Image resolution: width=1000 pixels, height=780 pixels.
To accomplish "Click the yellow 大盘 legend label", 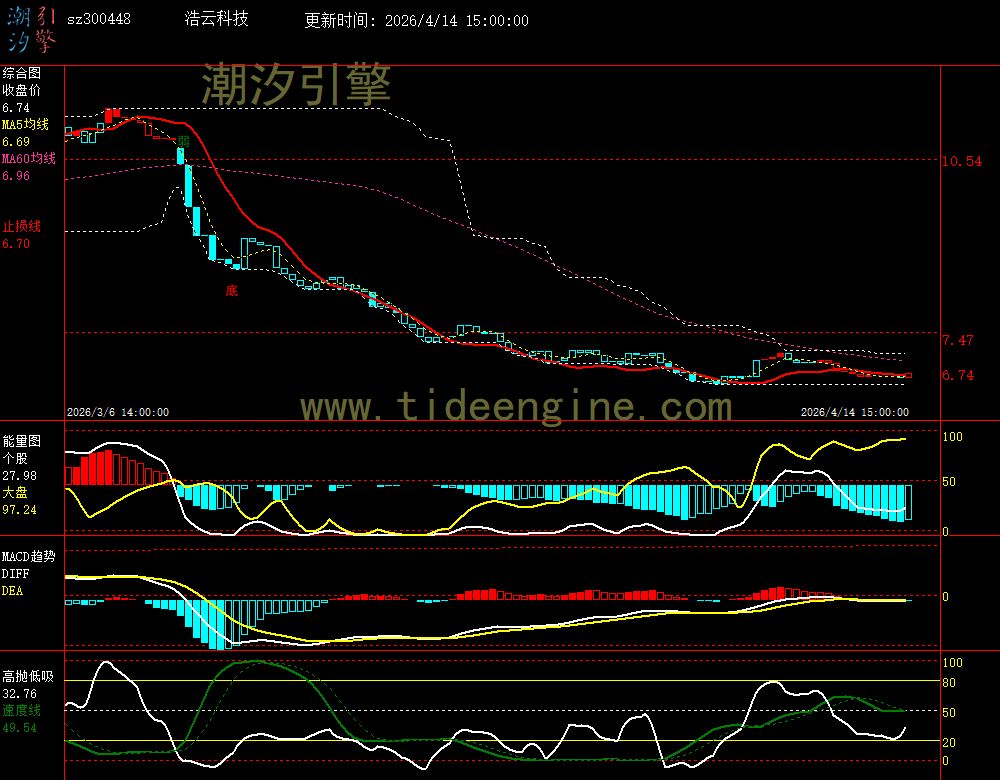I will click(x=15, y=493).
